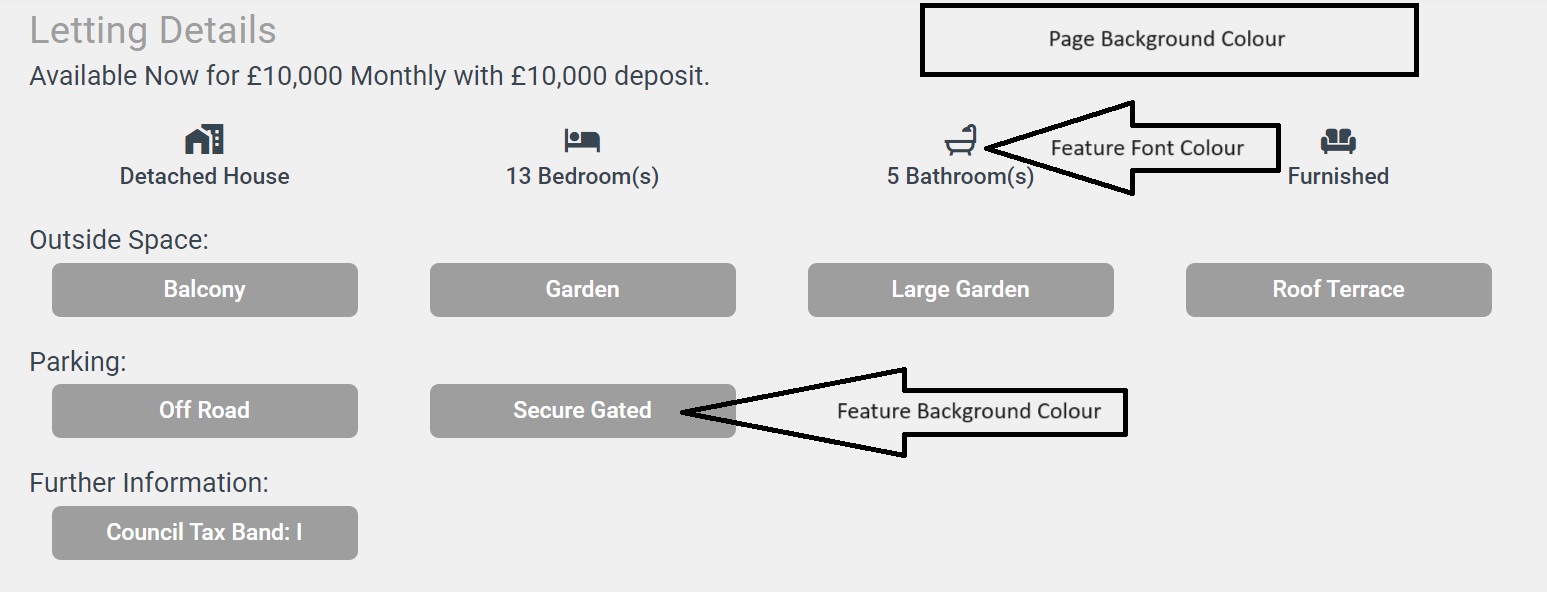Screen dimensions: 1547x592
Task: Click the Furnished label text
Action: [x=1338, y=177]
